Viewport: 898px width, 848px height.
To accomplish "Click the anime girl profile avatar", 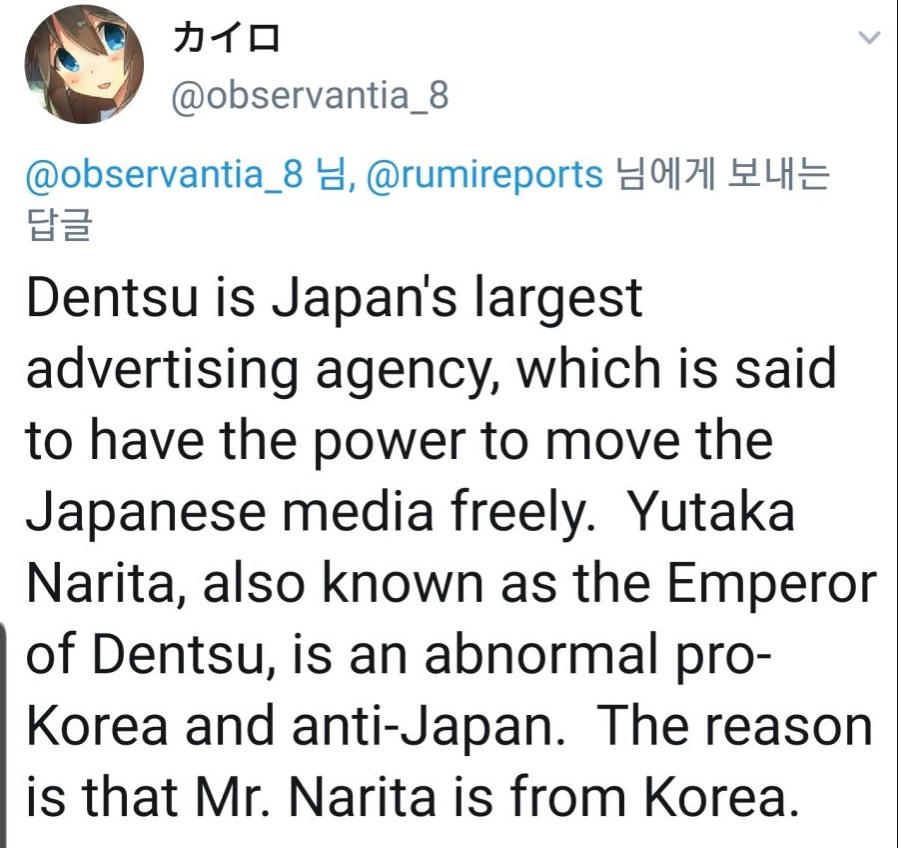I will click(x=85, y=70).
